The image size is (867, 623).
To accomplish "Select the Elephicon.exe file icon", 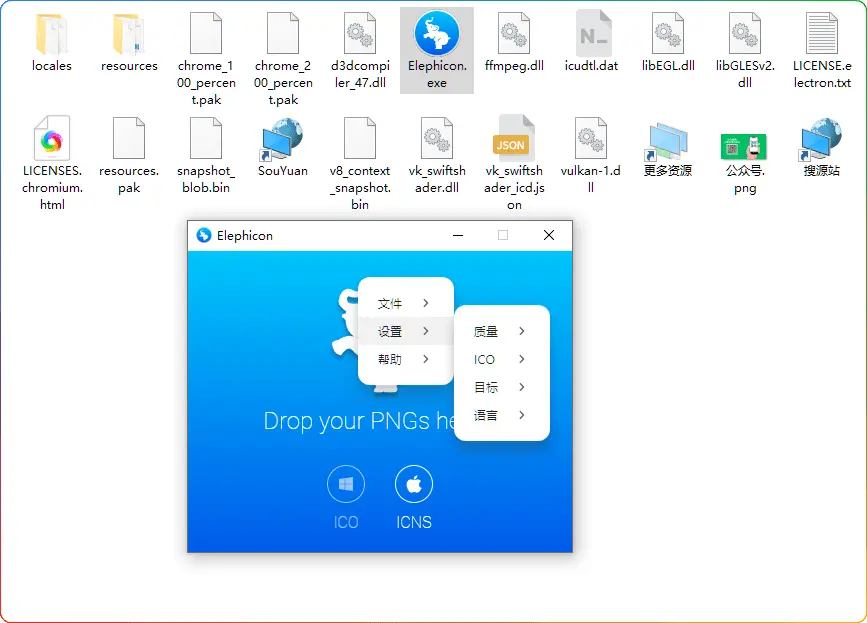I will (437, 36).
